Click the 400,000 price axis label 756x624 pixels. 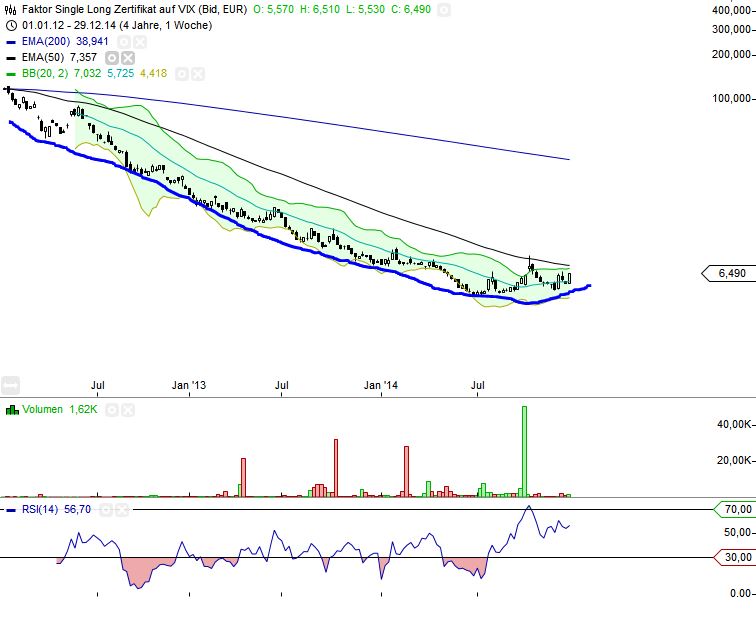click(x=731, y=10)
